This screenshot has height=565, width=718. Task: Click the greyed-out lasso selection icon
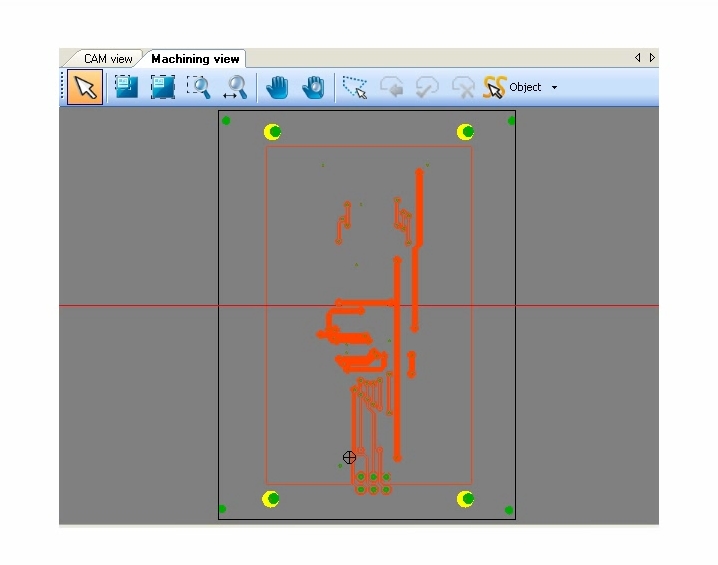pyautogui.click(x=427, y=88)
